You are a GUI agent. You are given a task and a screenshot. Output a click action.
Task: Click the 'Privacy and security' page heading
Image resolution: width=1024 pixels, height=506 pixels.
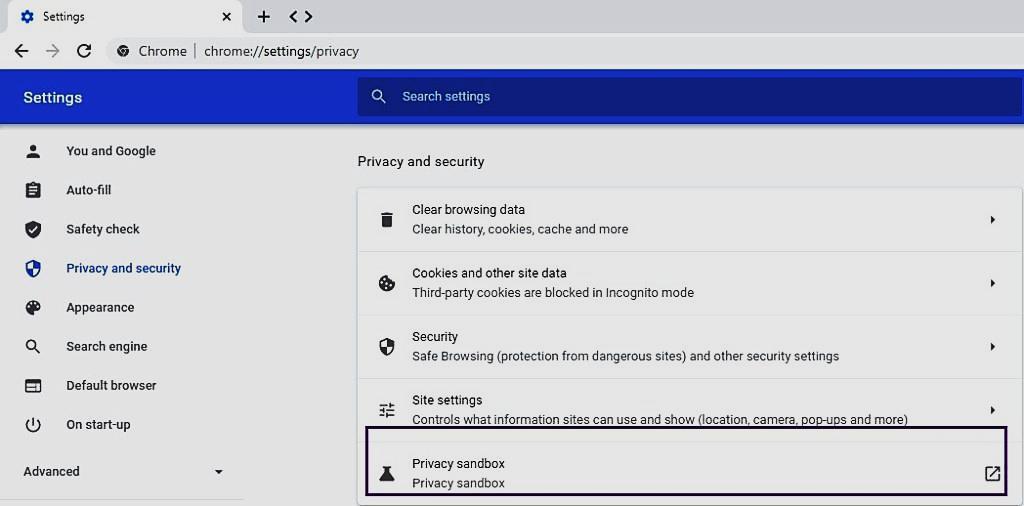click(x=421, y=161)
